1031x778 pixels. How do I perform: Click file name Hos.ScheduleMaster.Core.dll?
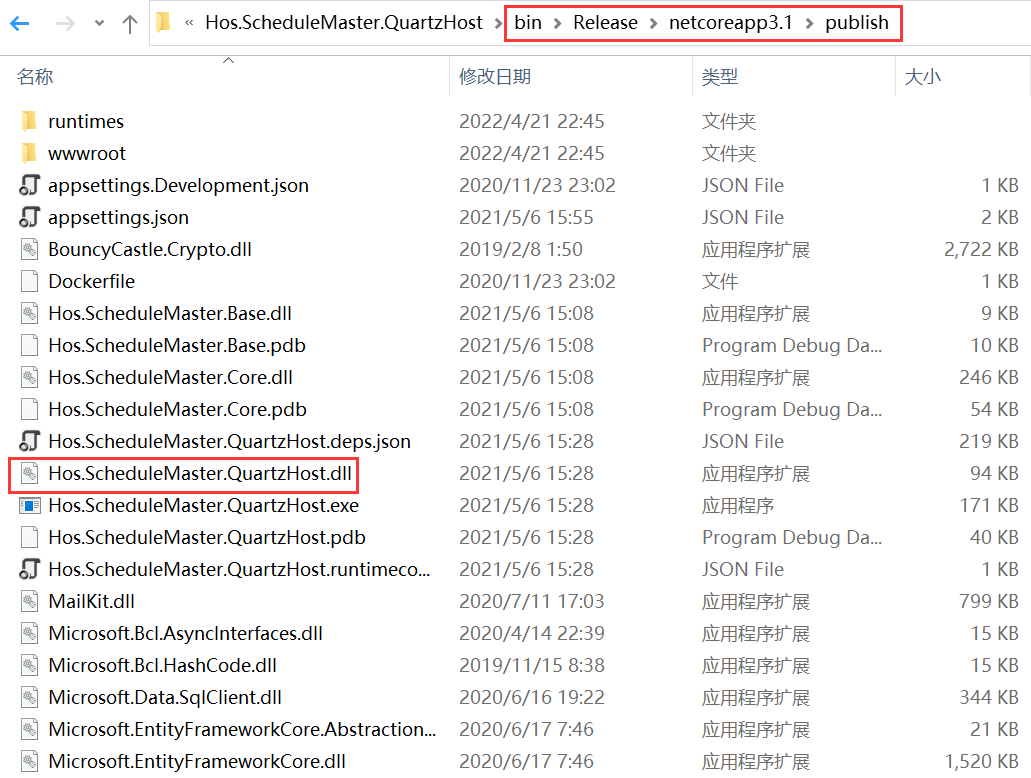(x=170, y=377)
